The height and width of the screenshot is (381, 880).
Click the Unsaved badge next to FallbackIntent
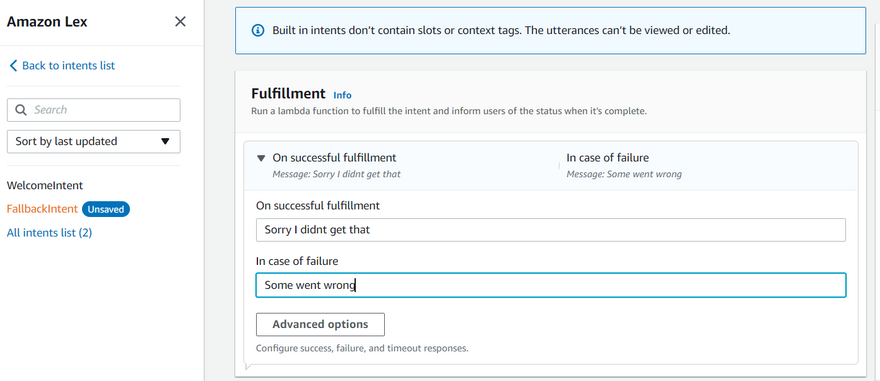tap(106, 209)
